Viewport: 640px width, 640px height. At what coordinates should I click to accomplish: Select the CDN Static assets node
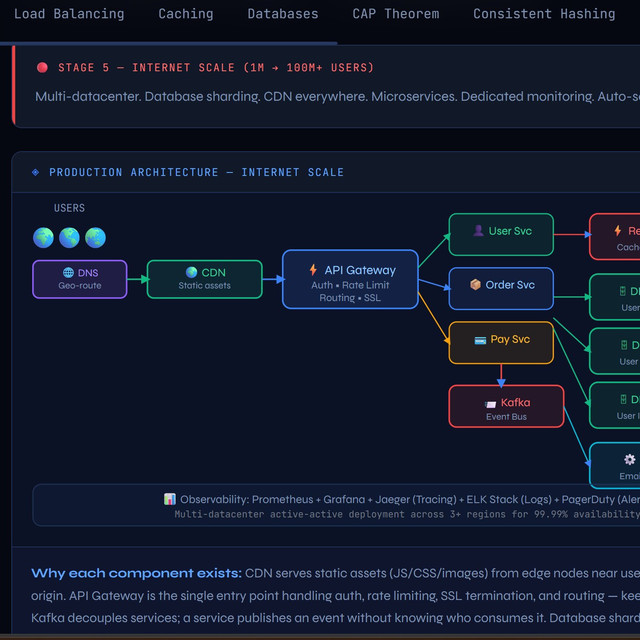click(204, 279)
